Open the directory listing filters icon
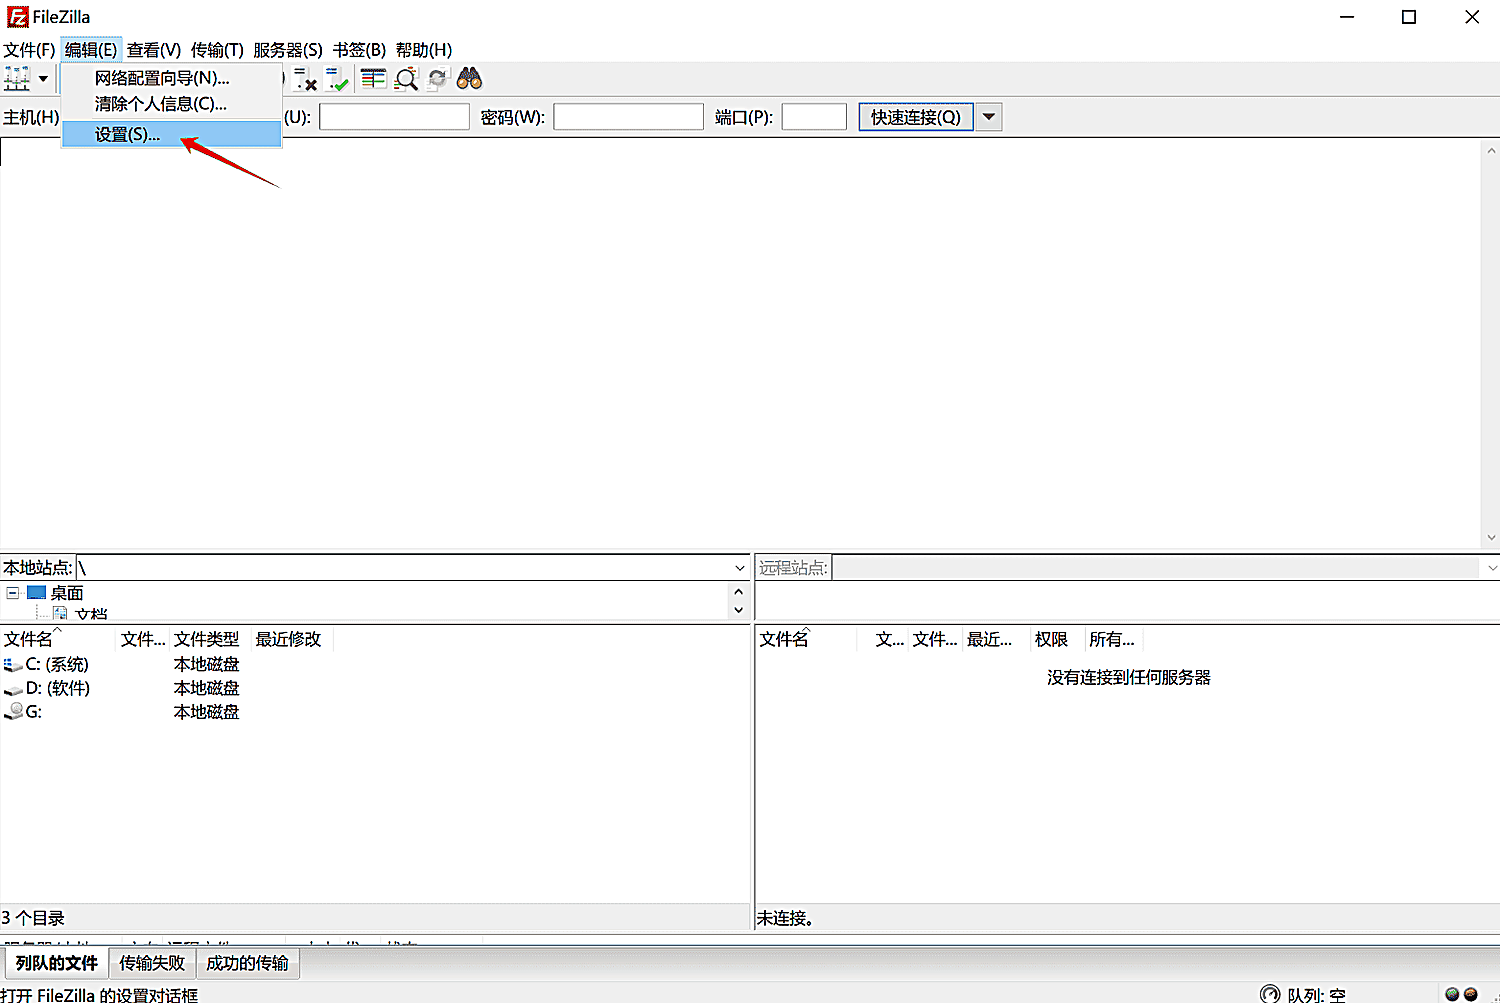 coord(373,79)
